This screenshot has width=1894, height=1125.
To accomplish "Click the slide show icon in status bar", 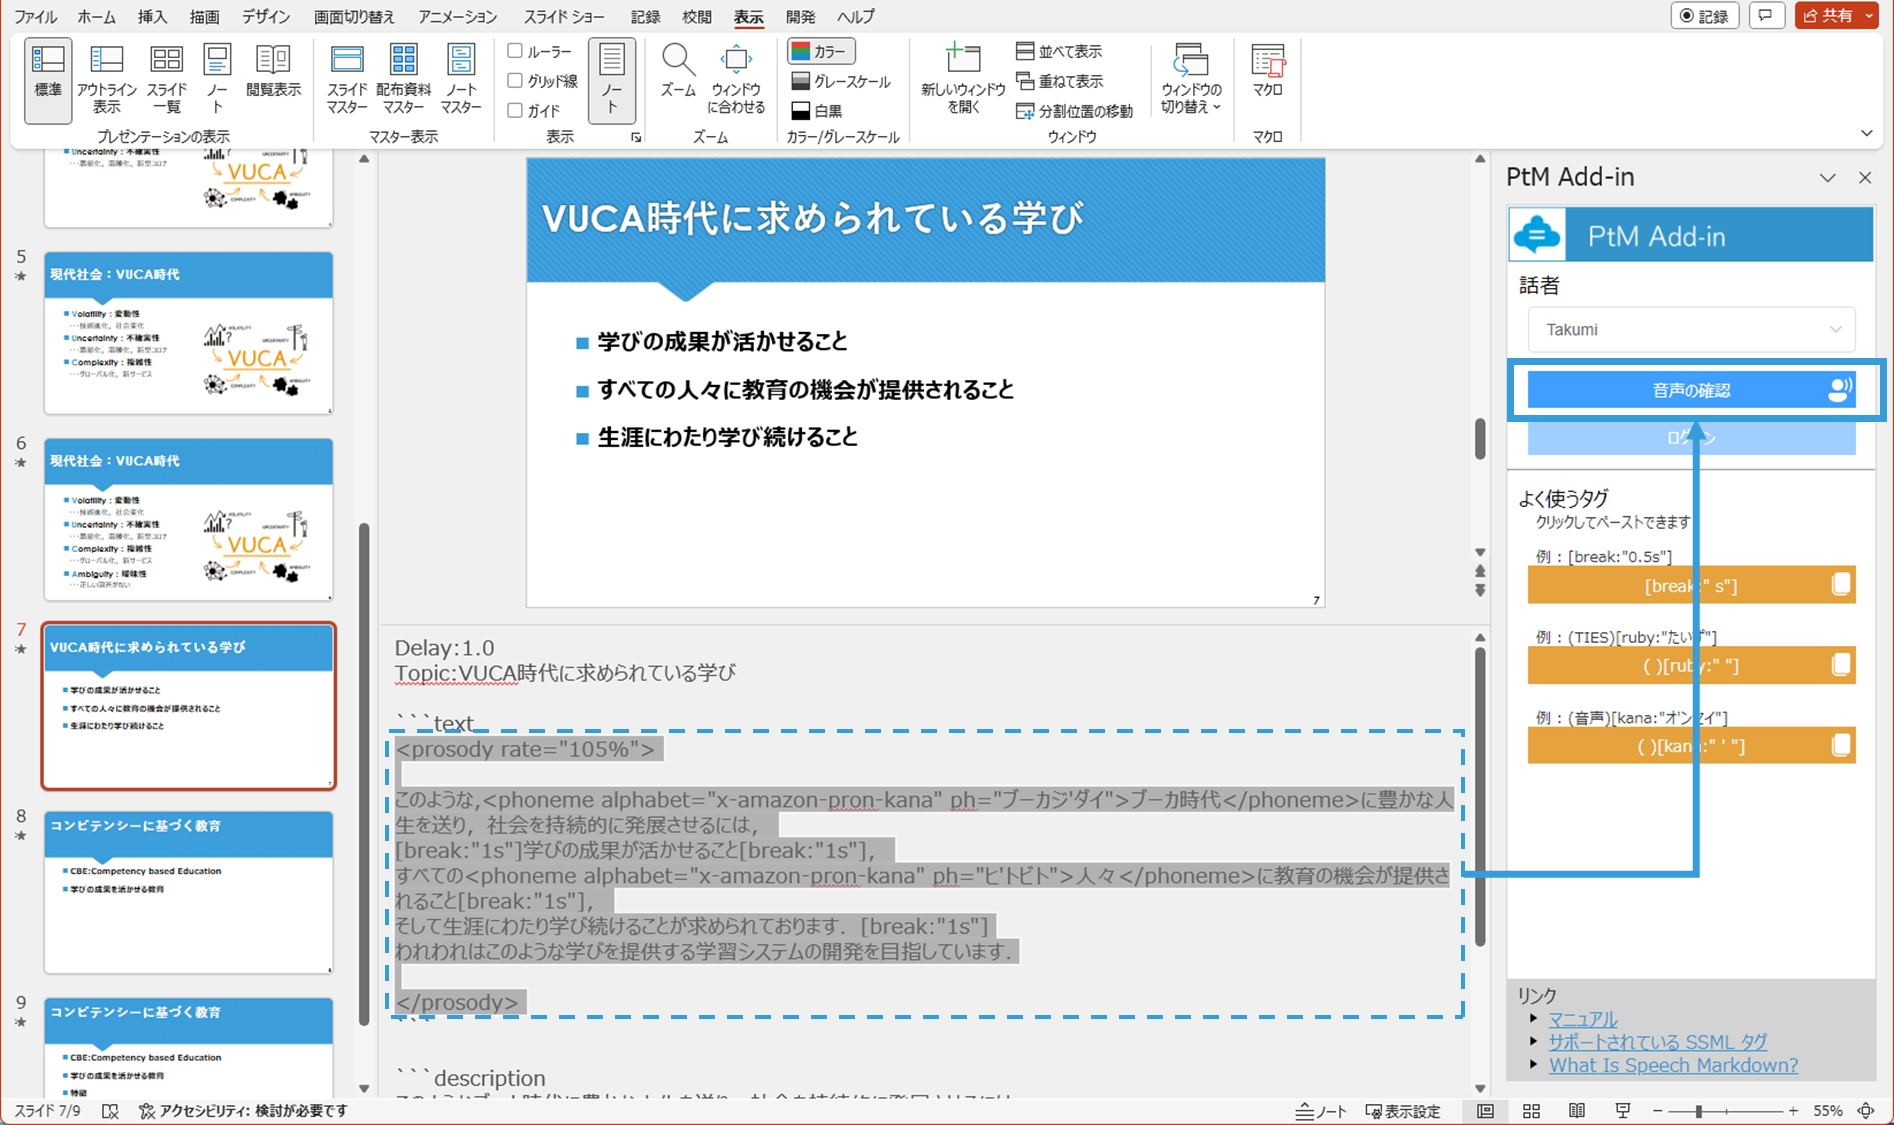I will pos(1622,1111).
